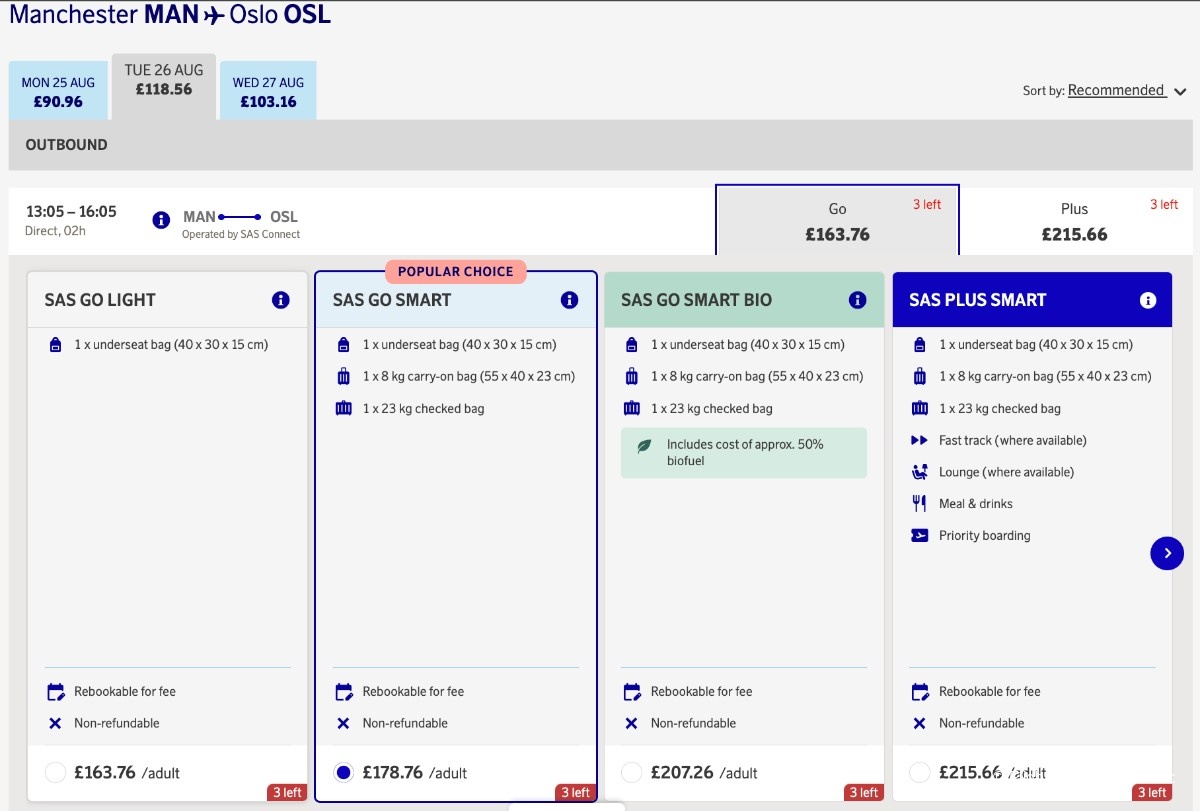1200x811 pixels.
Task: Select SAS GO LIGHT £163.76 fare radio
Action: click(x=56, y=772)
